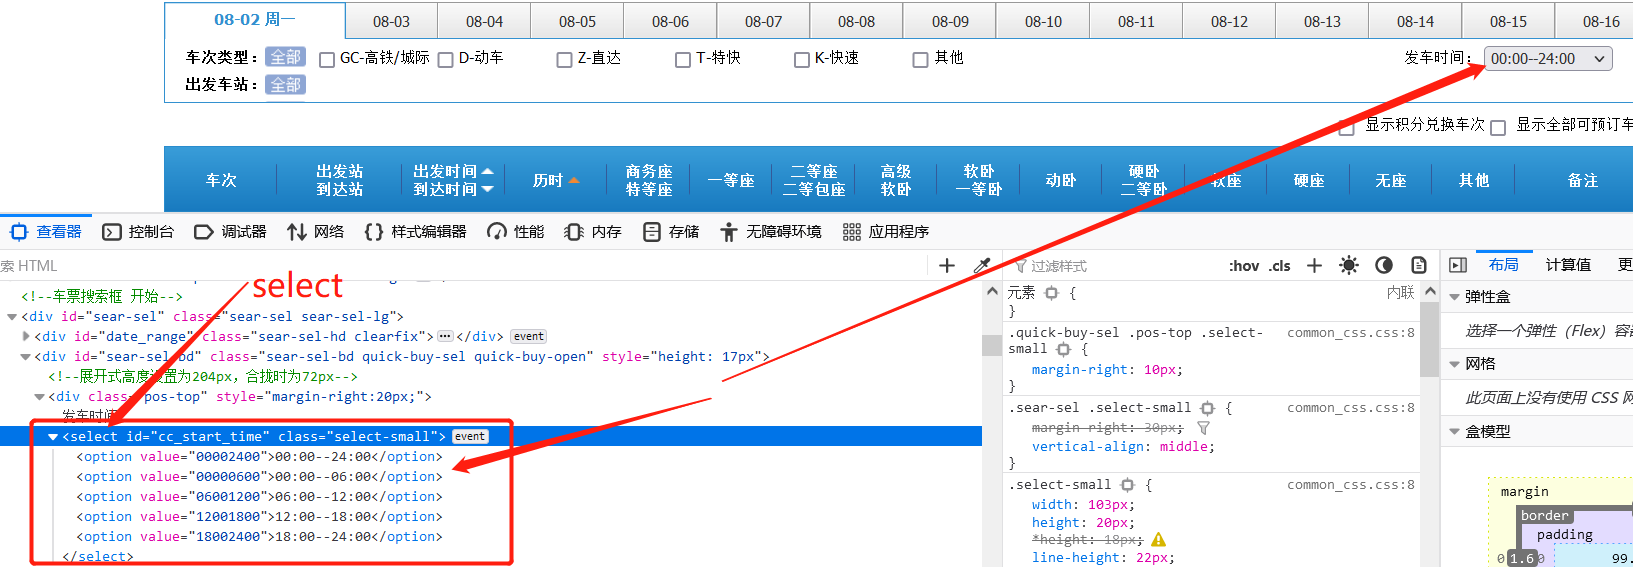Expand the div date_range node
The height and width of the screenshot is (567, 1633).
pos(26,337)
